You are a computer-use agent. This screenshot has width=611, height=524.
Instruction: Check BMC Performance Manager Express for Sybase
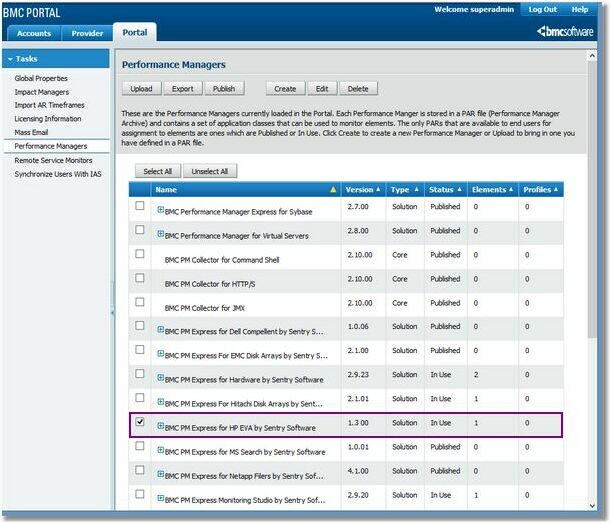click(140, 206)
